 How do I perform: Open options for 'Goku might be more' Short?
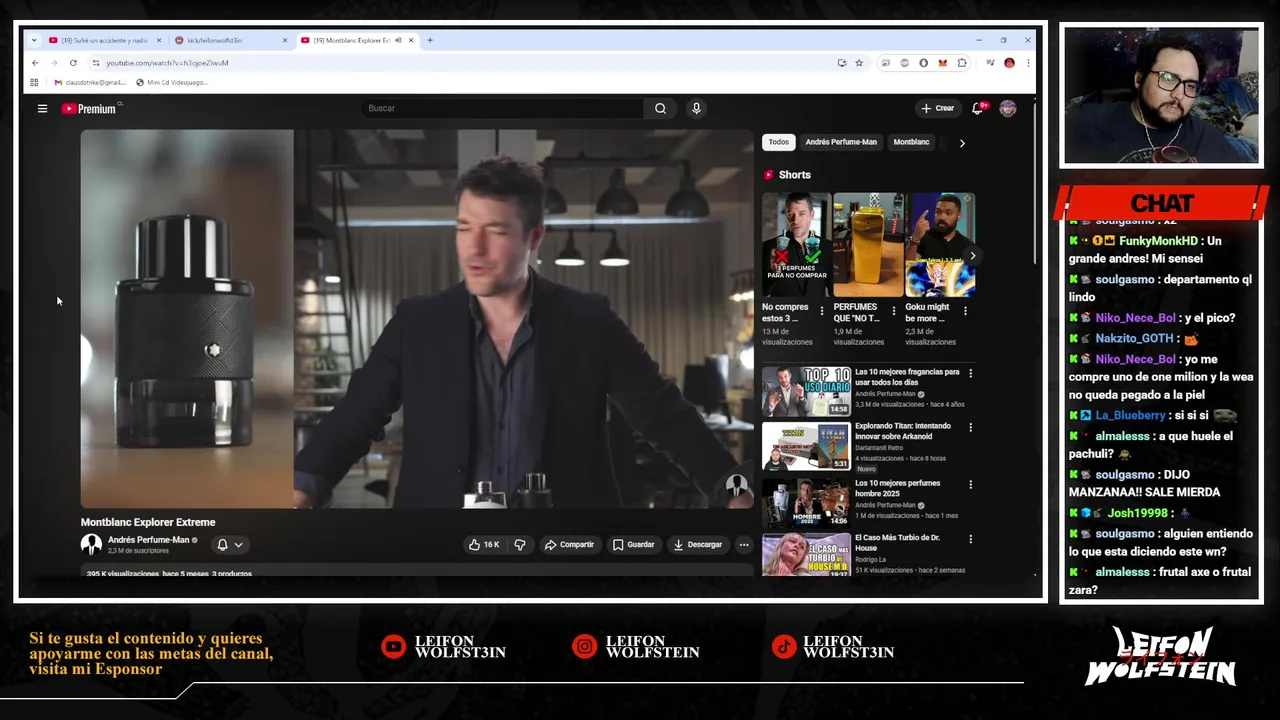[965, 311]
